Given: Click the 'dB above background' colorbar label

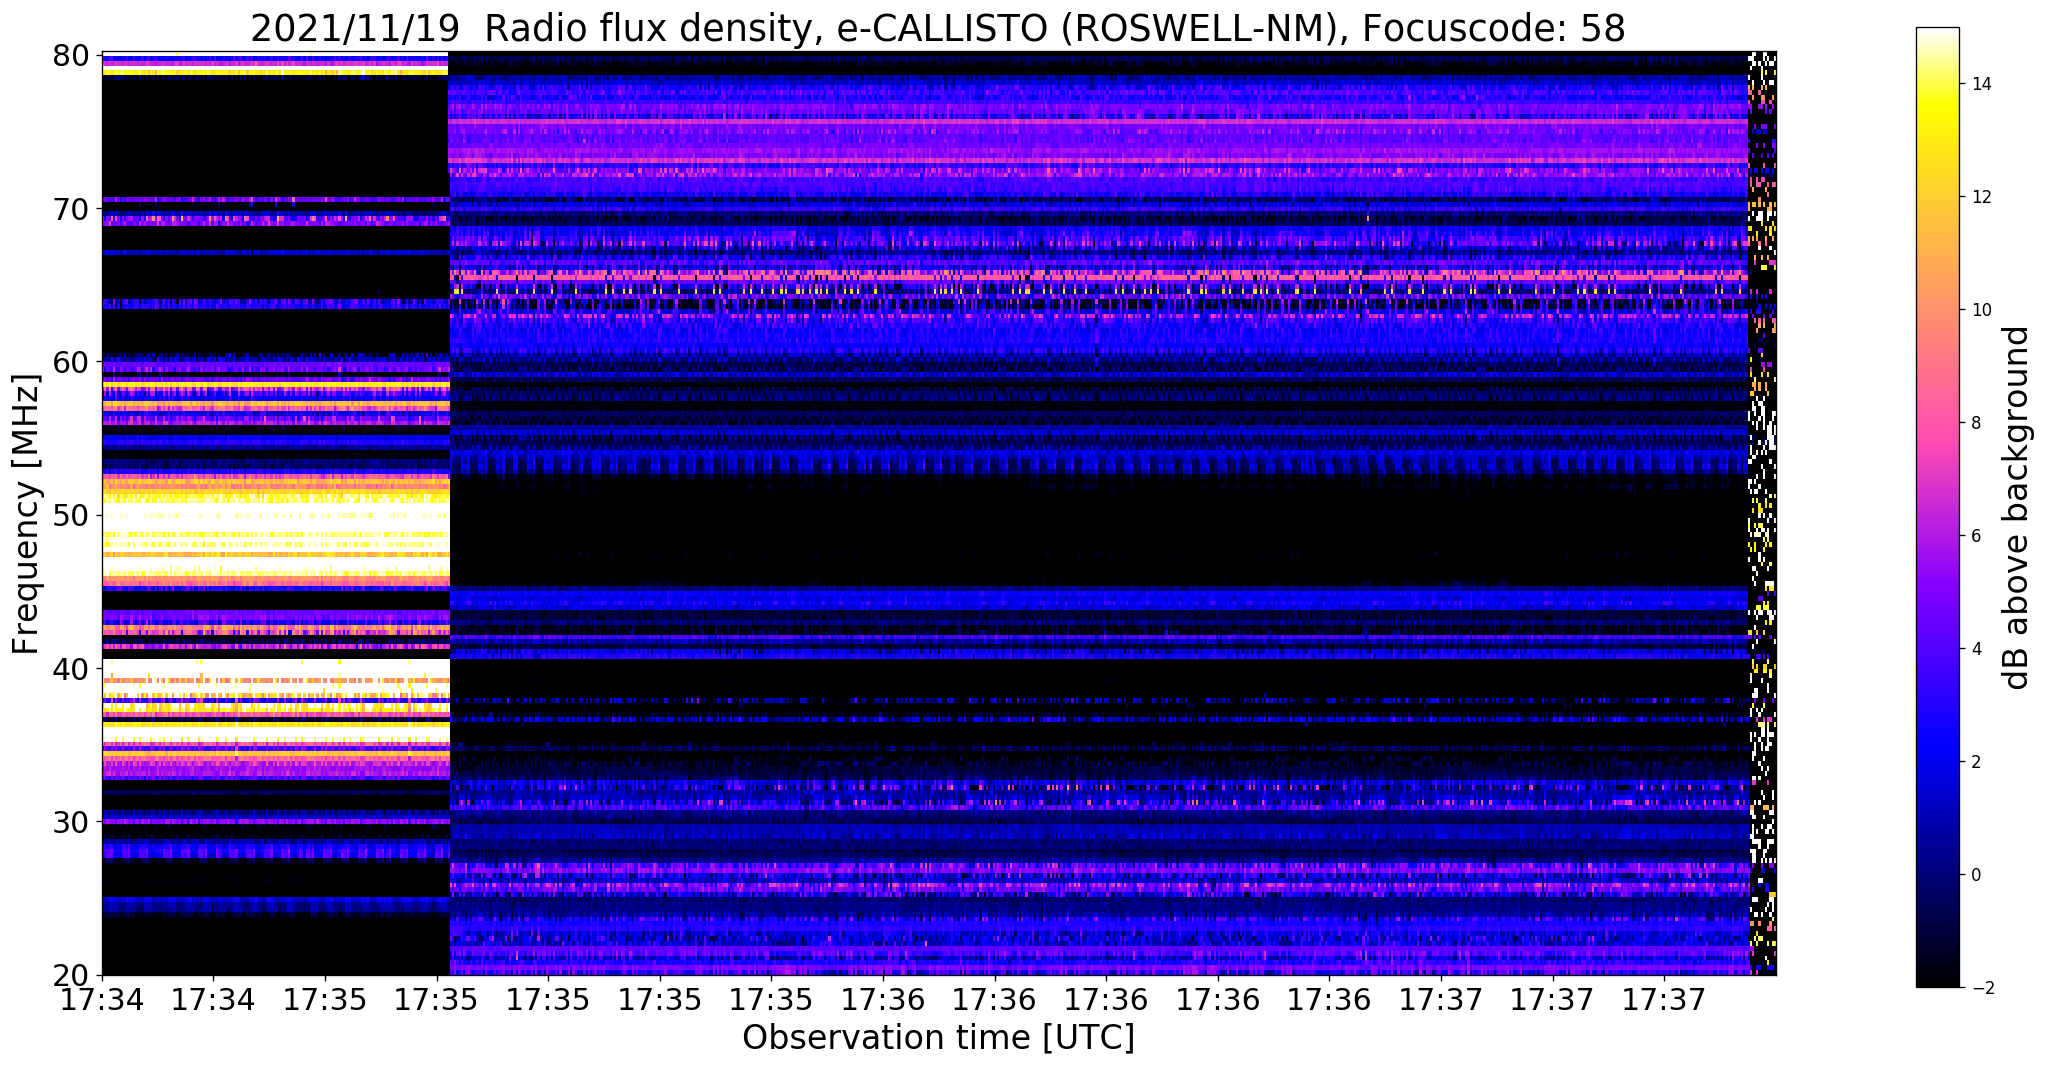Looking at the screenshot, I should [x=2017, y=507].
